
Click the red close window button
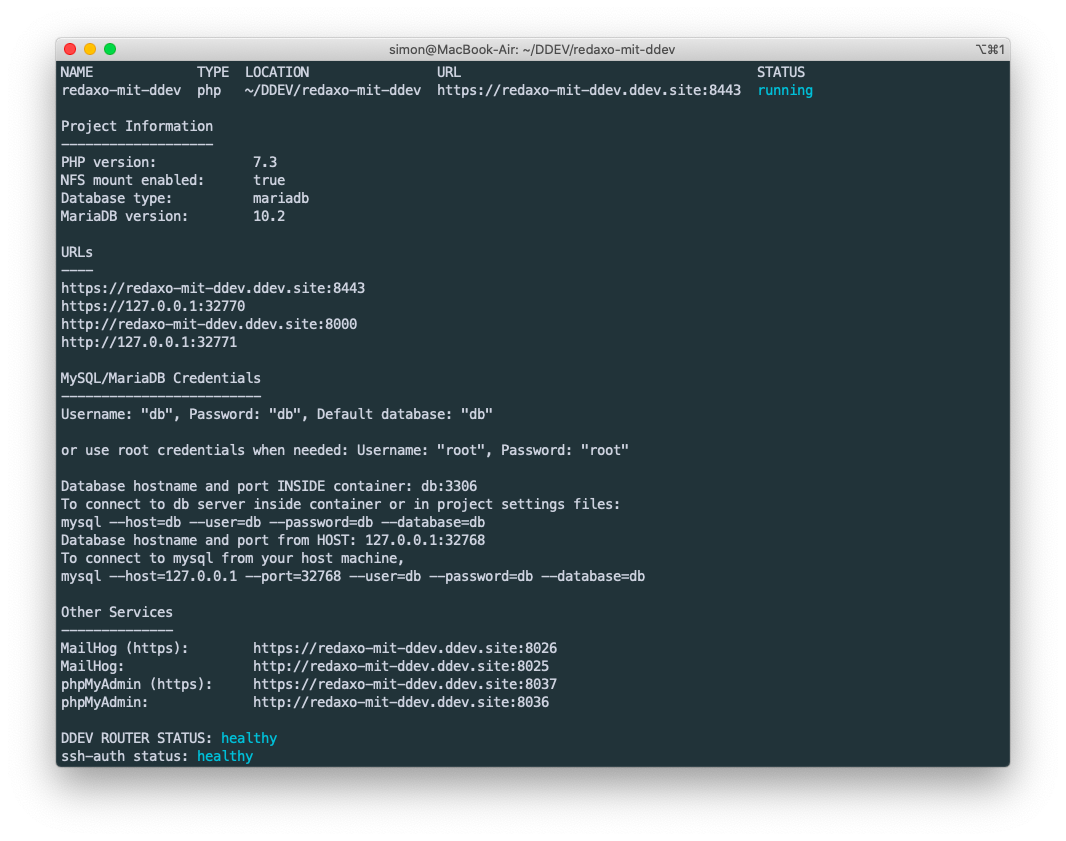(70, 49)
